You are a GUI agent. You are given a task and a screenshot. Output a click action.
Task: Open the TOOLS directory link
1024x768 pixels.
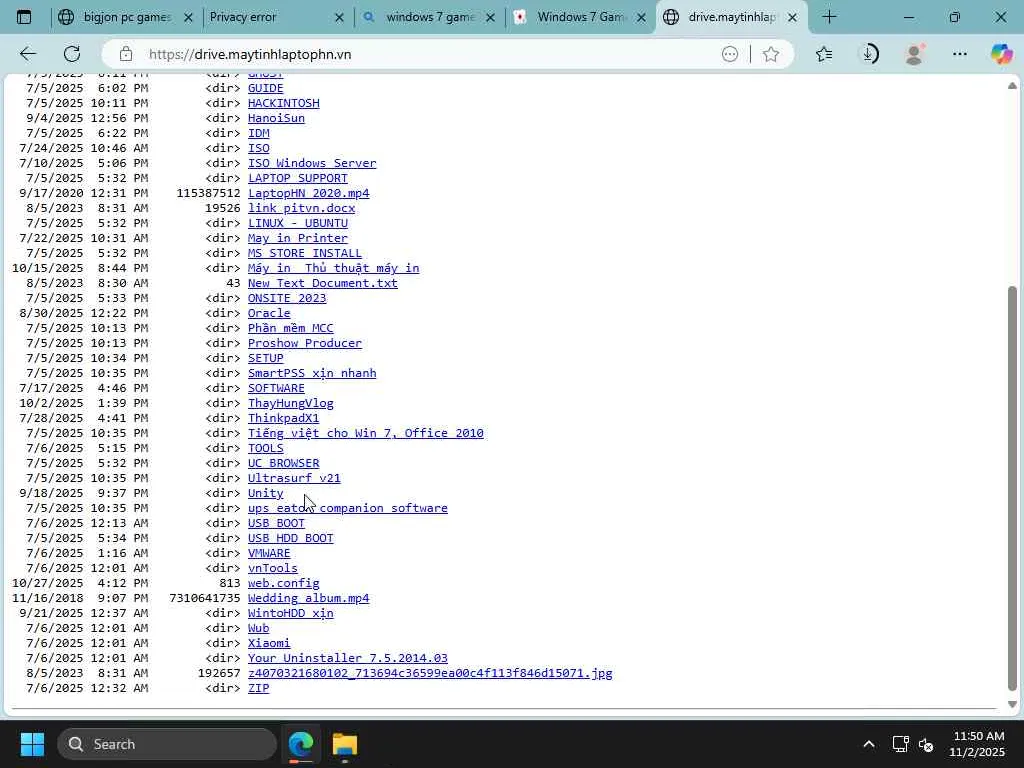265,449
